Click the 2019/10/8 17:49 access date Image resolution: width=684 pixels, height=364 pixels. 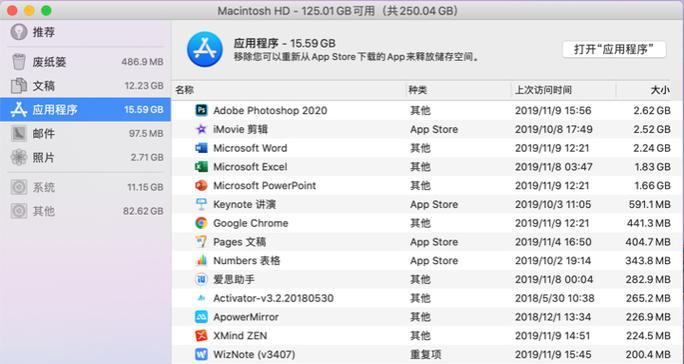click(x=554, y=129)
